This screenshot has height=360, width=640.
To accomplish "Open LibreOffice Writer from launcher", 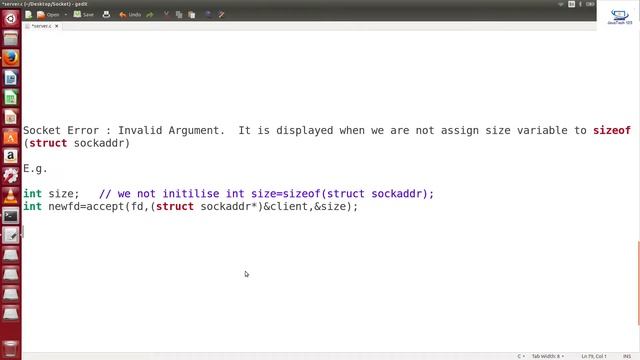I will (x=11, y=78).
